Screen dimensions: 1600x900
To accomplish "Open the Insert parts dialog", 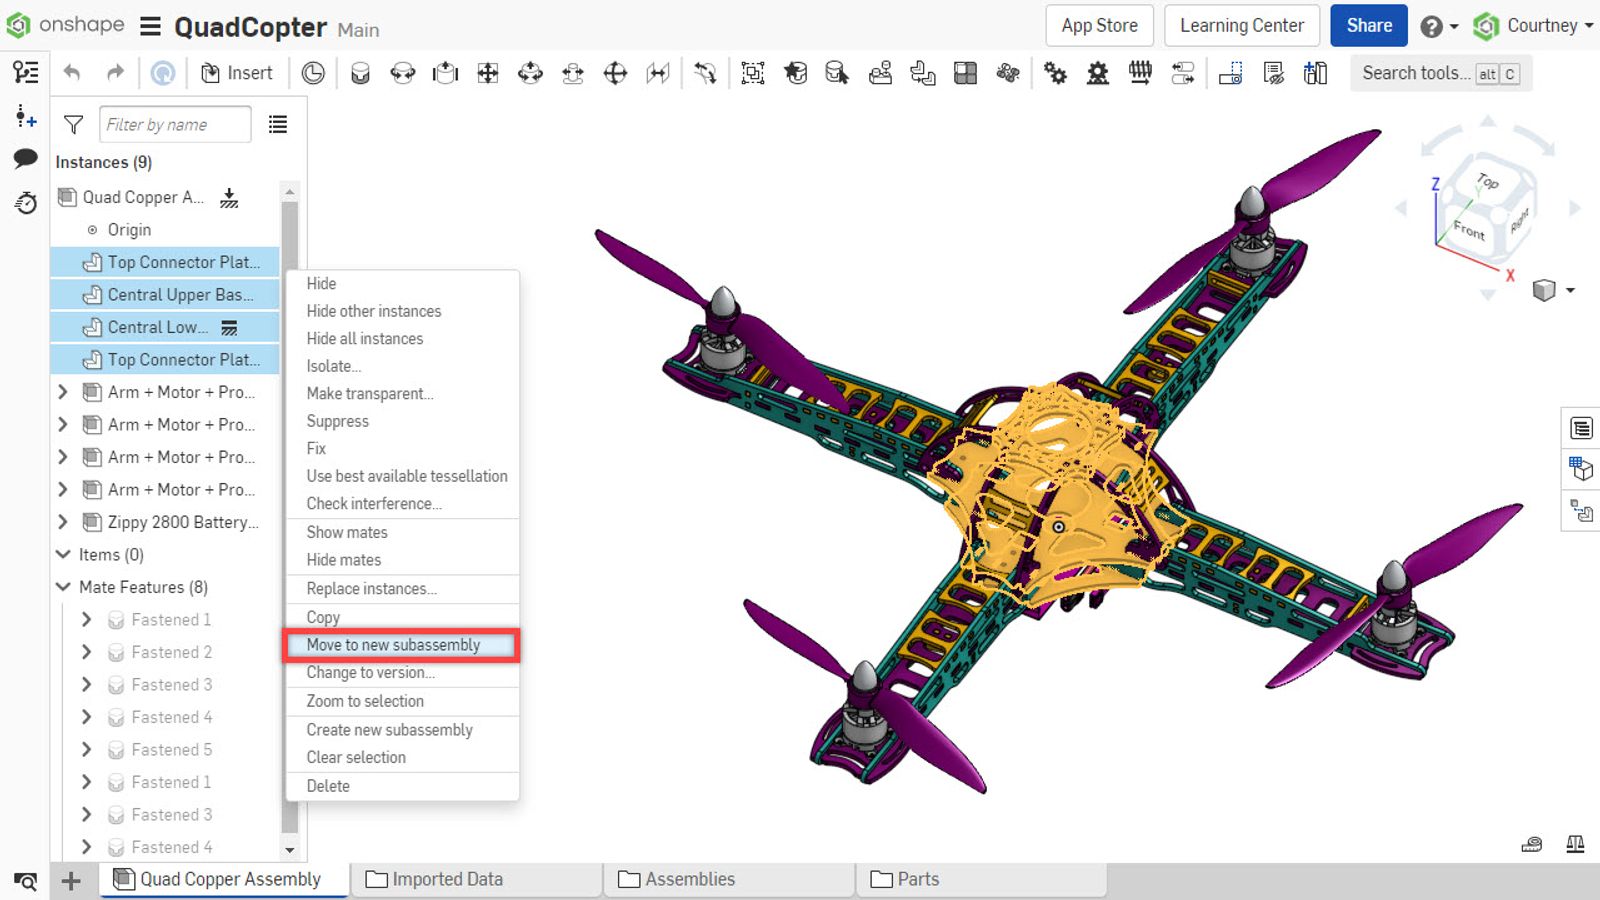I will (237, 72).
